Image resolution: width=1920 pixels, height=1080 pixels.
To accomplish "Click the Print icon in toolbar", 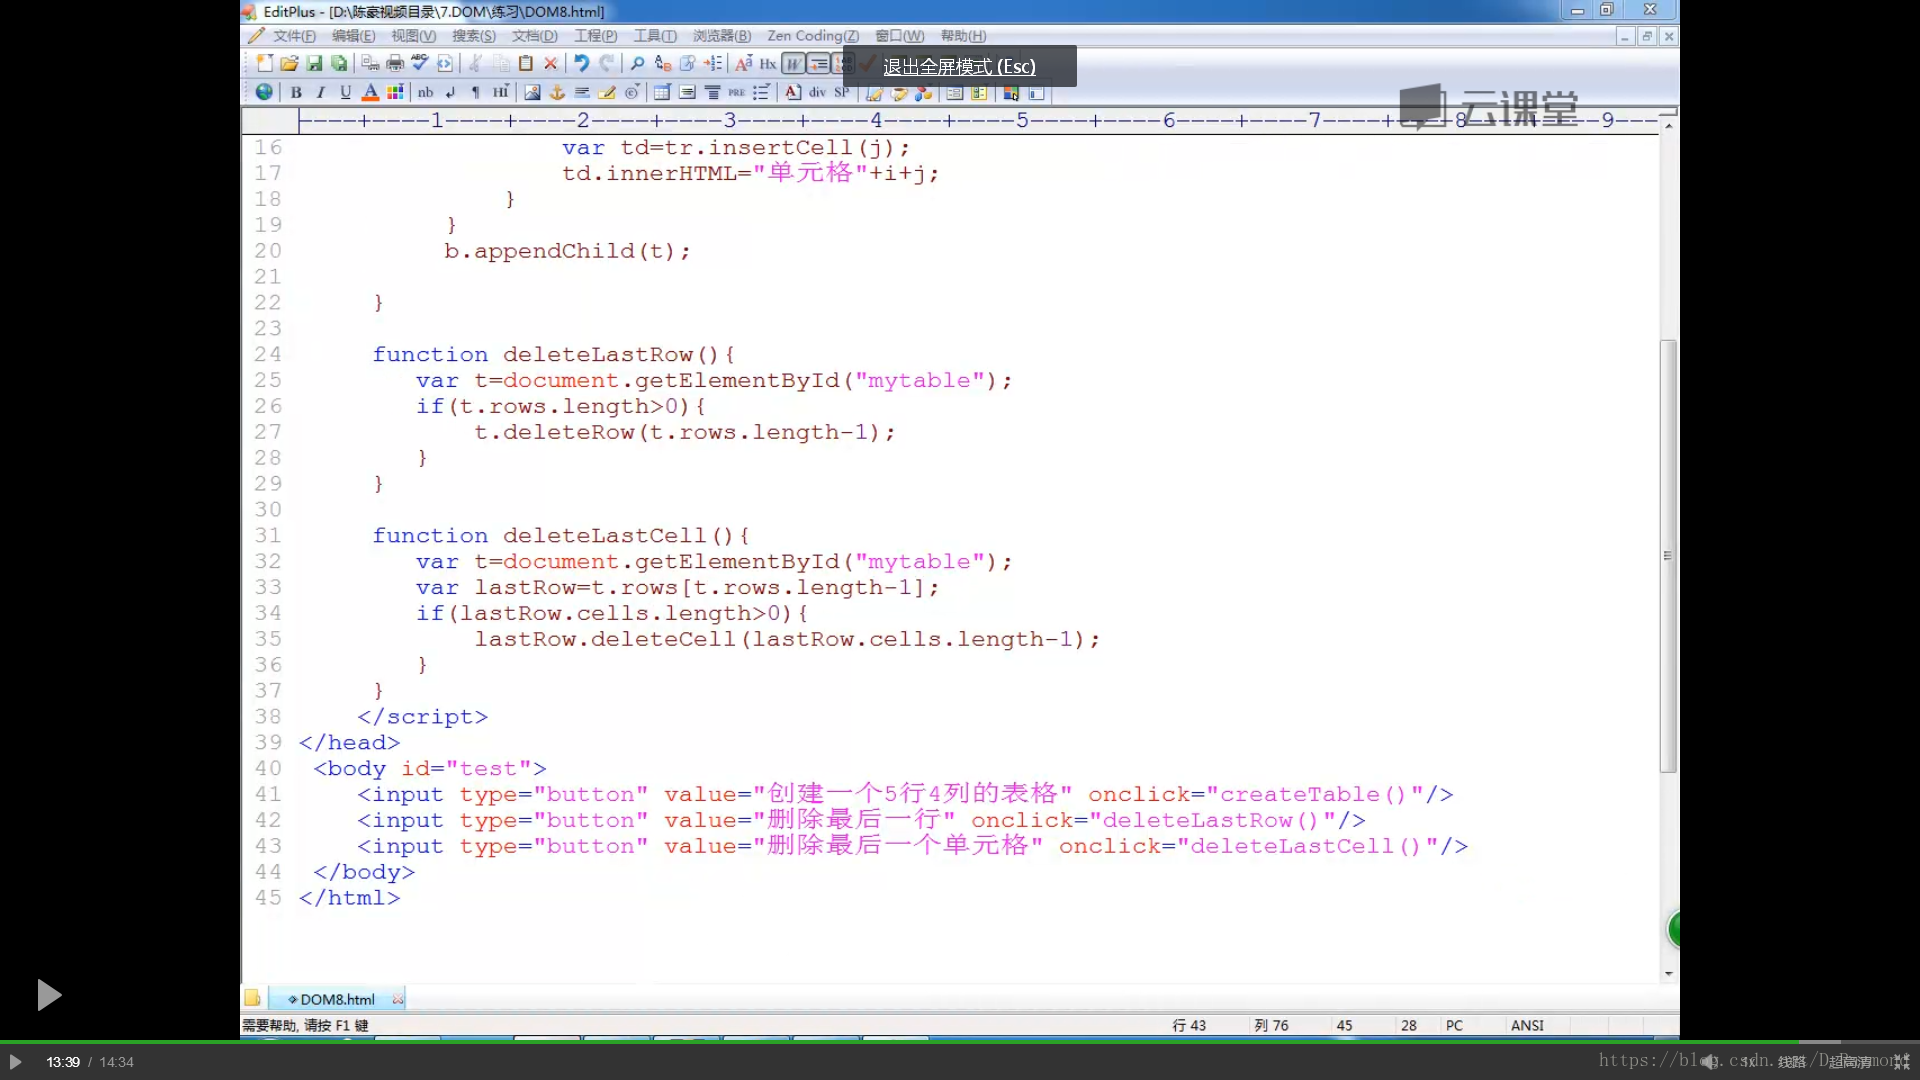I will [x=395, y=64].
